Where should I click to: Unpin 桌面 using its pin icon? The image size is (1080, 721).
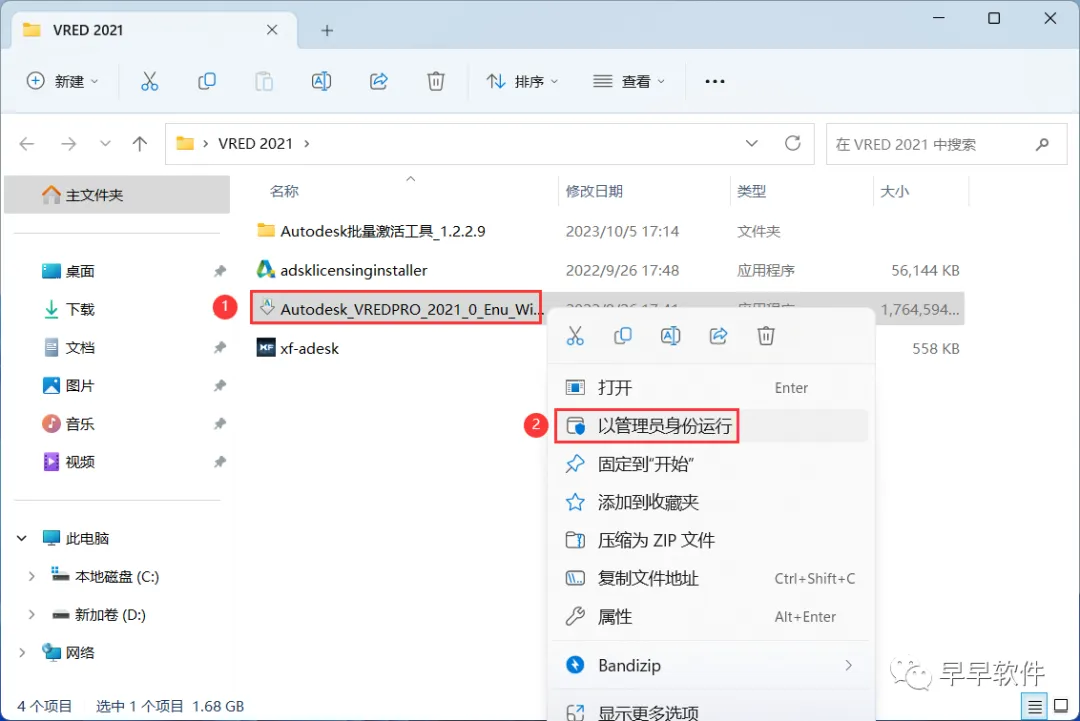coord(220,271)
